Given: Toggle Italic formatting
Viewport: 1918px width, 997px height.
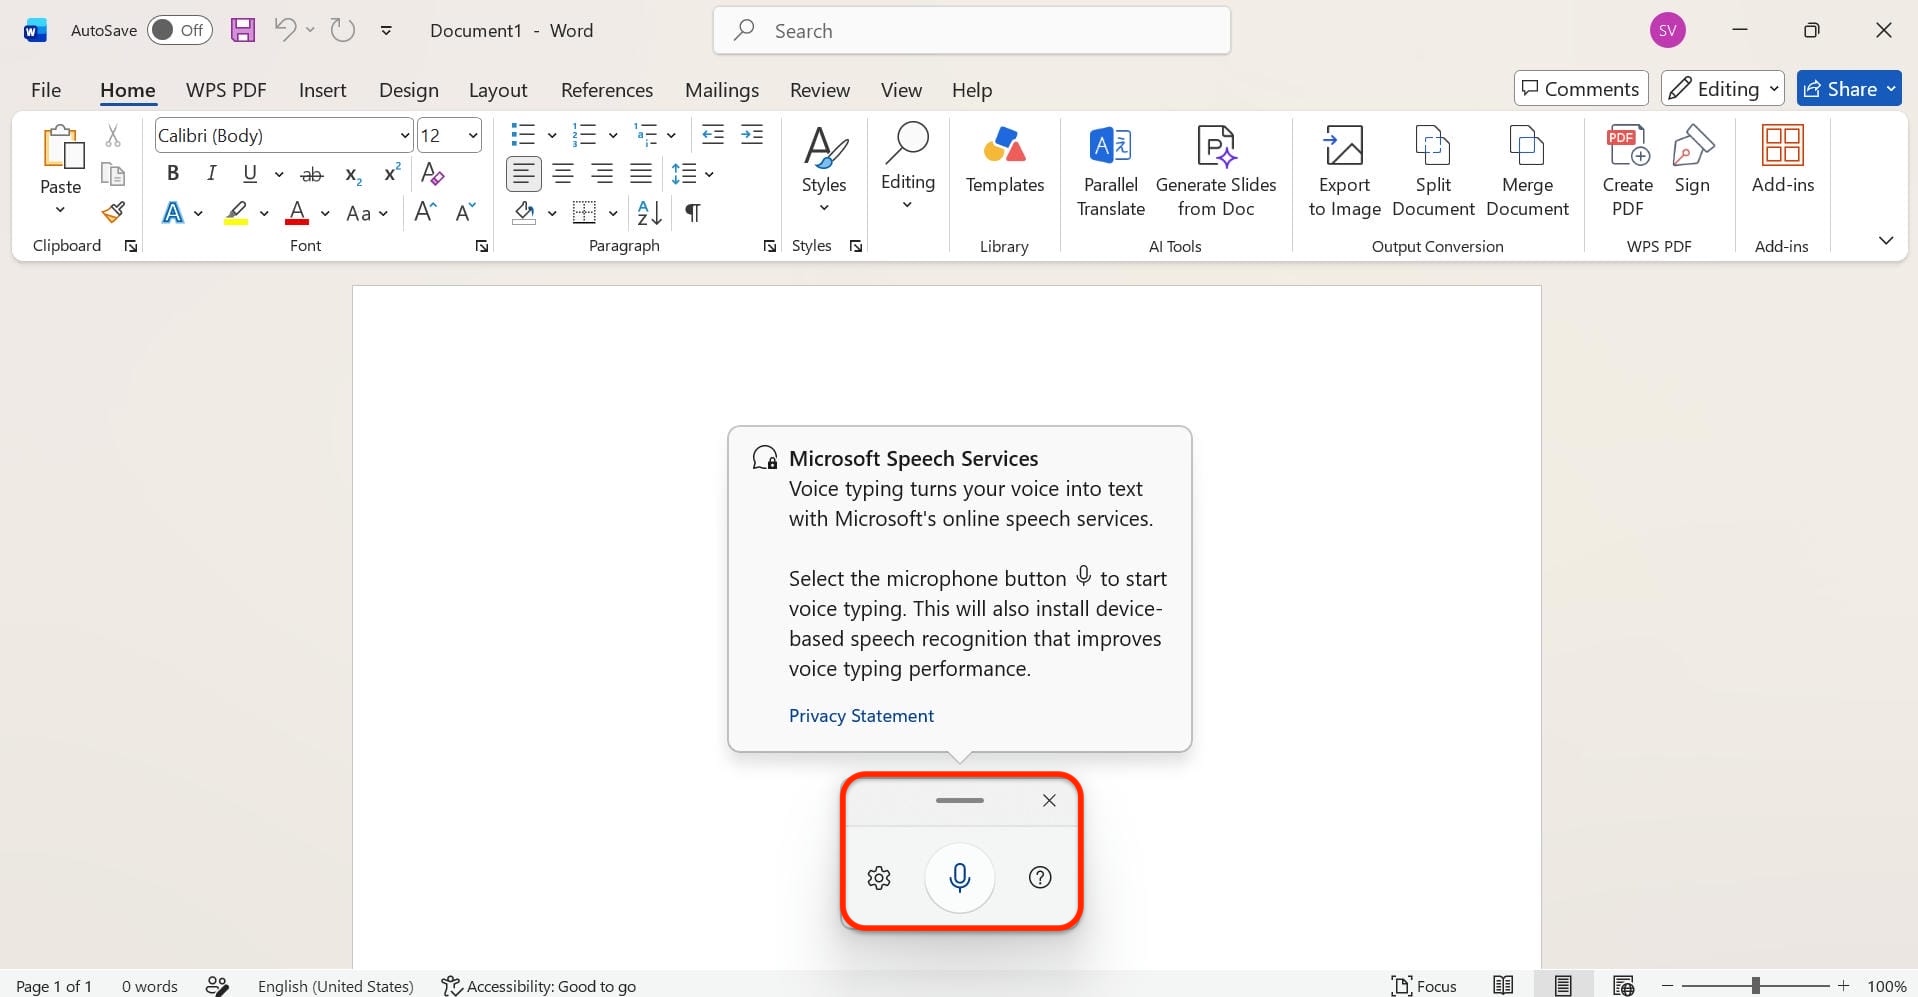Looking at the screenshot, I should coord(211,173).
